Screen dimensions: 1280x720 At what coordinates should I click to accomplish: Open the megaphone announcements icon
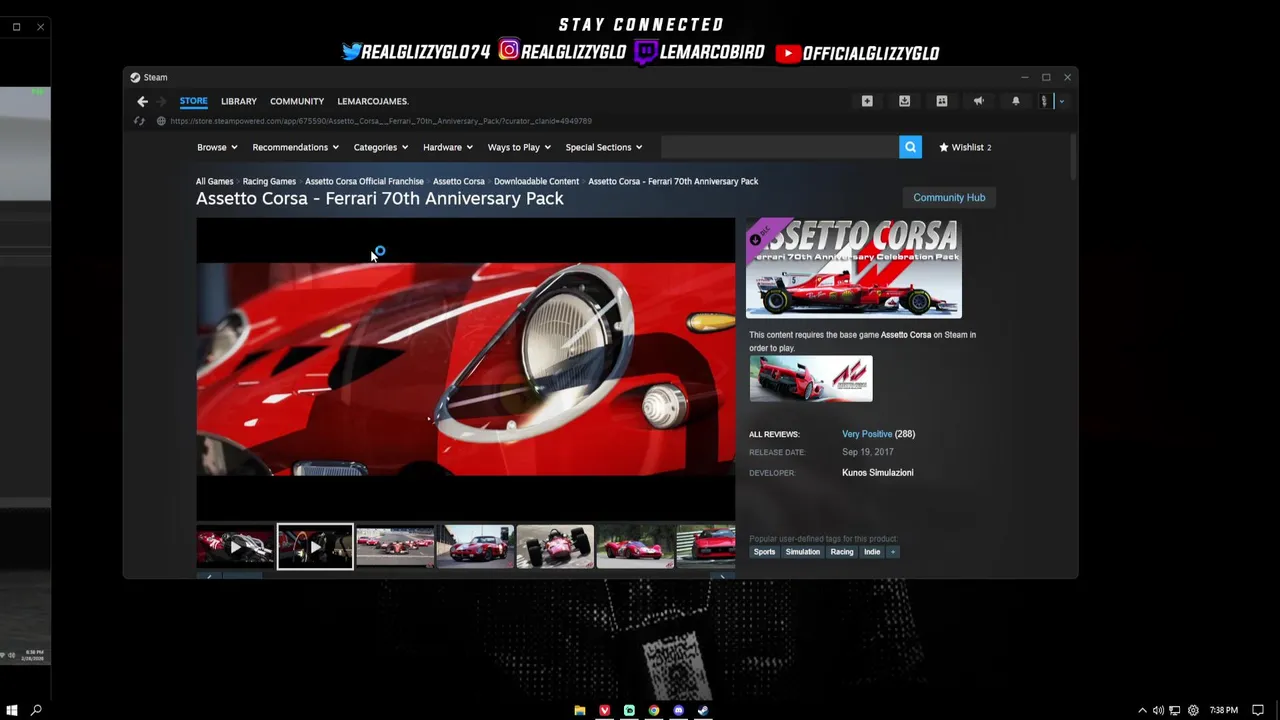978,101
